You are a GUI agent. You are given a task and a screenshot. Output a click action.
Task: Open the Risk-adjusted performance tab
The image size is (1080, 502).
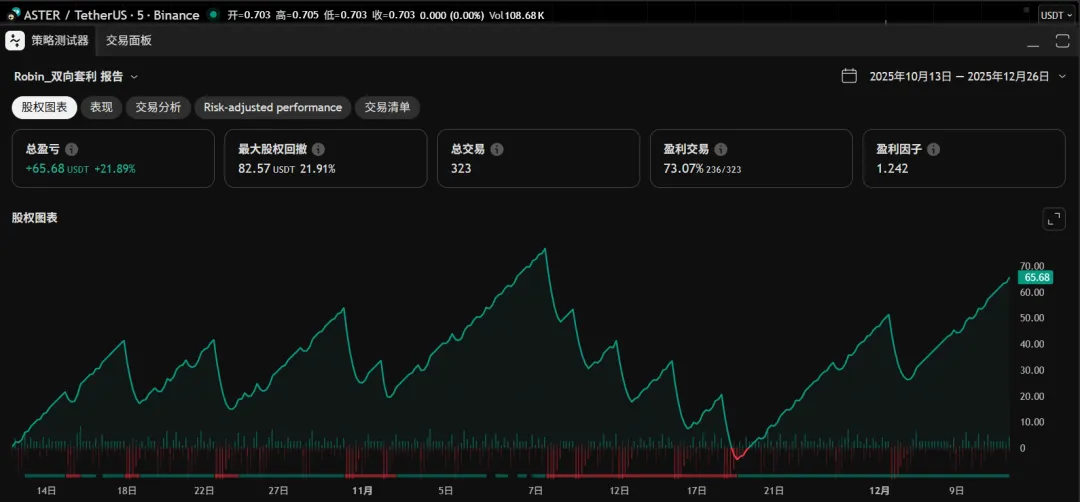pos(273,107)
